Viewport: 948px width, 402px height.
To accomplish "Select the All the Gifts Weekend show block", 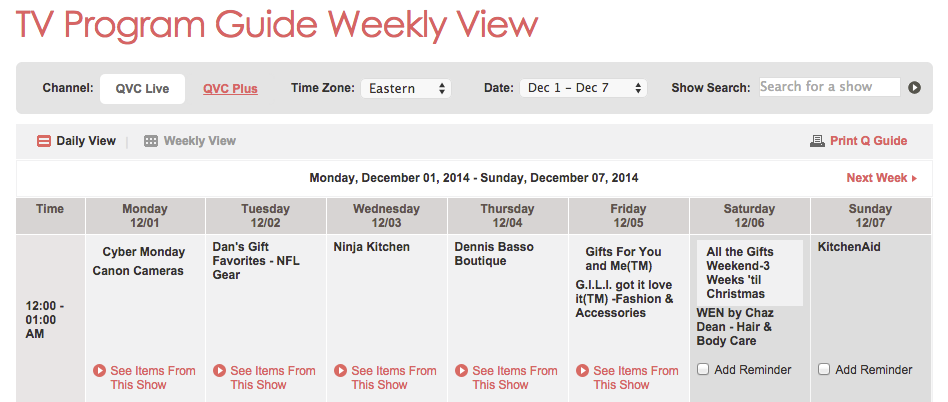I will pos(750,273).
